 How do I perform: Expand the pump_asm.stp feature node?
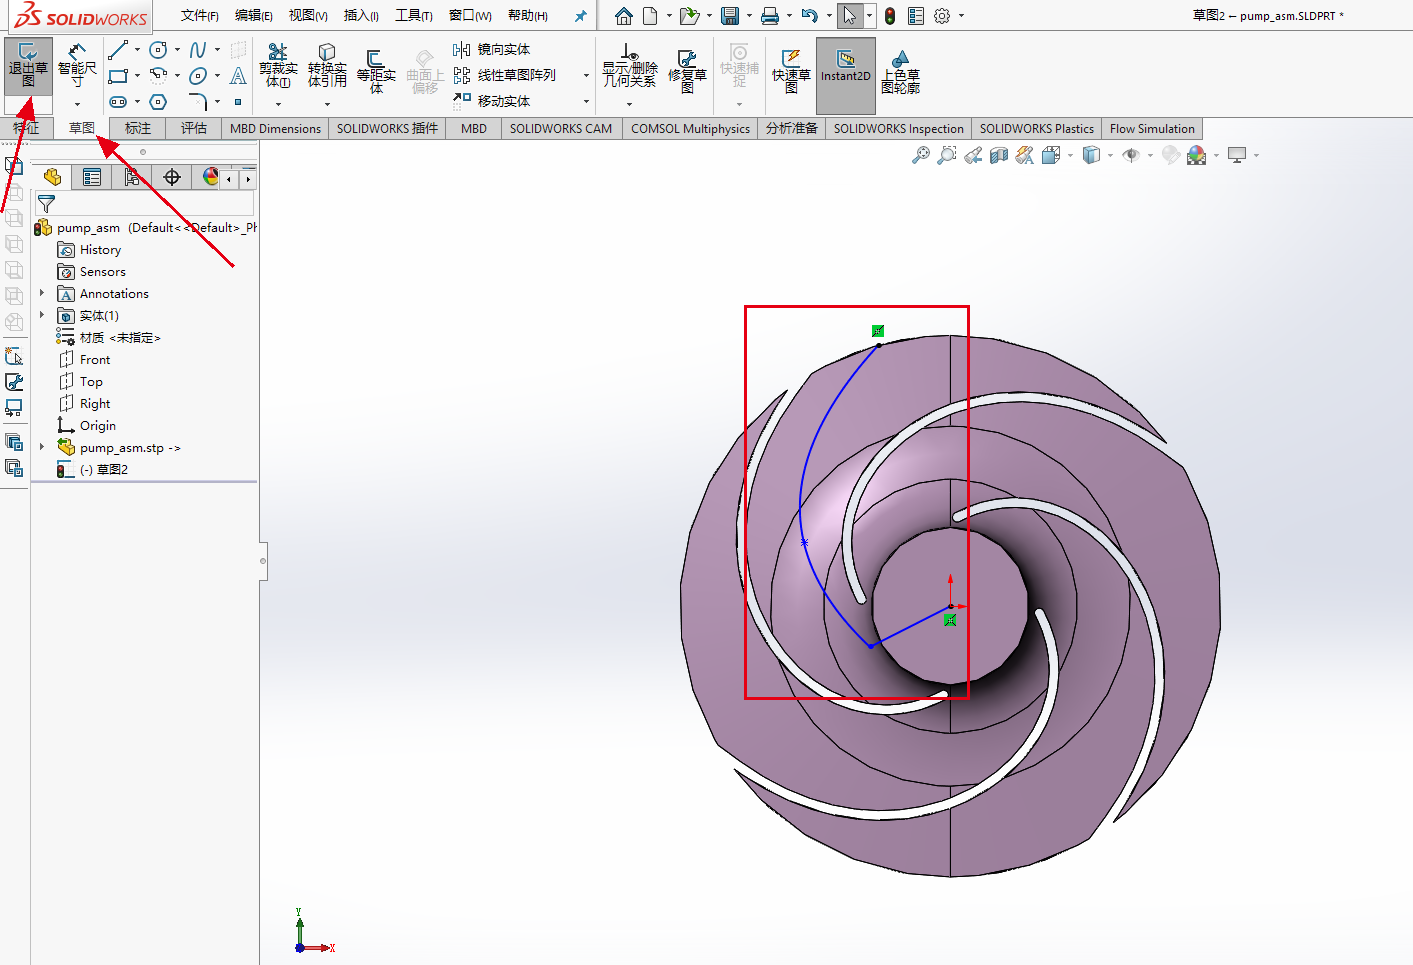coord(42,447)
